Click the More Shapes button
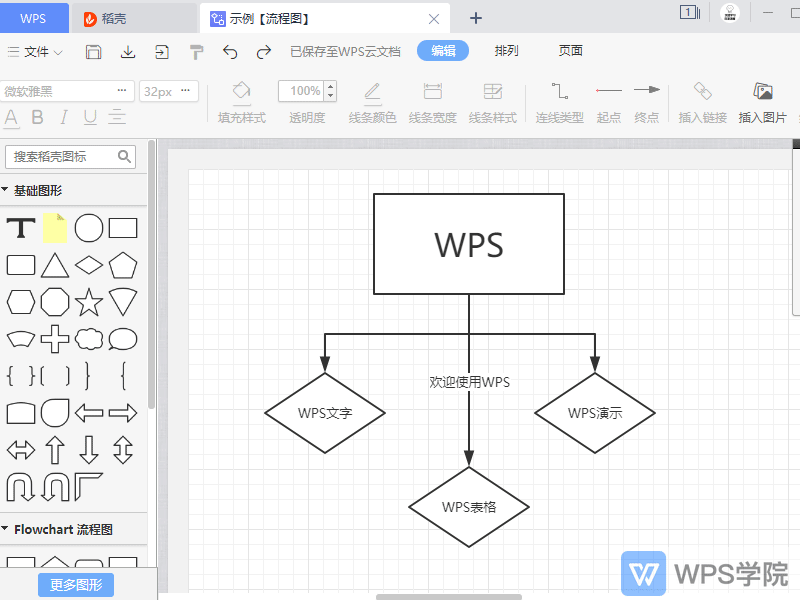 coord(76,585)
